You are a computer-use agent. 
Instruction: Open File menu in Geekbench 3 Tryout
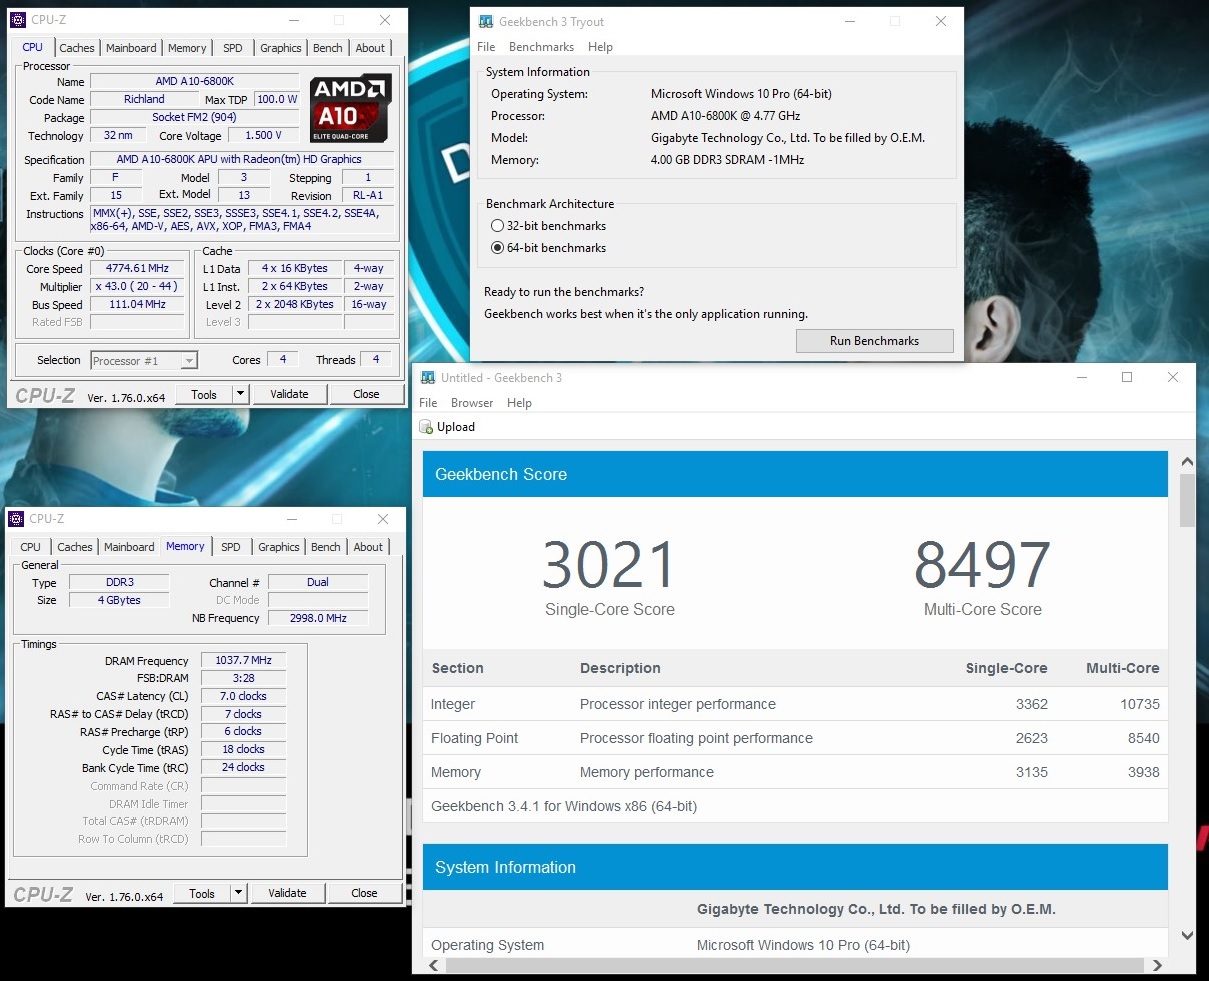pos(486,47)
